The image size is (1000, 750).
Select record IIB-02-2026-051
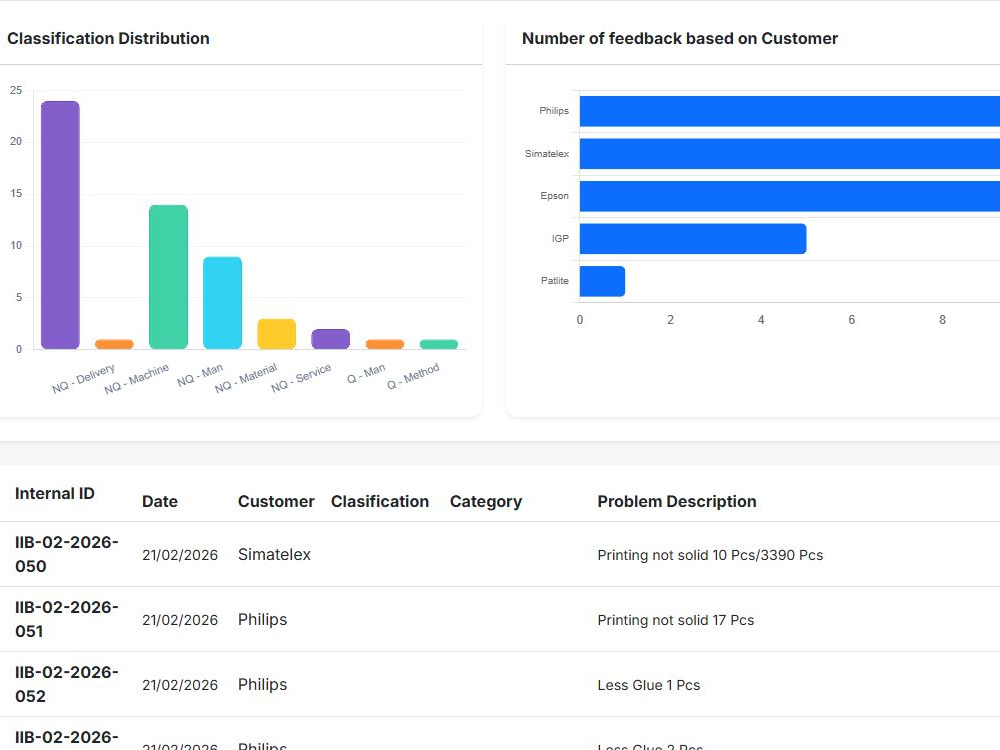coord(67,619)
